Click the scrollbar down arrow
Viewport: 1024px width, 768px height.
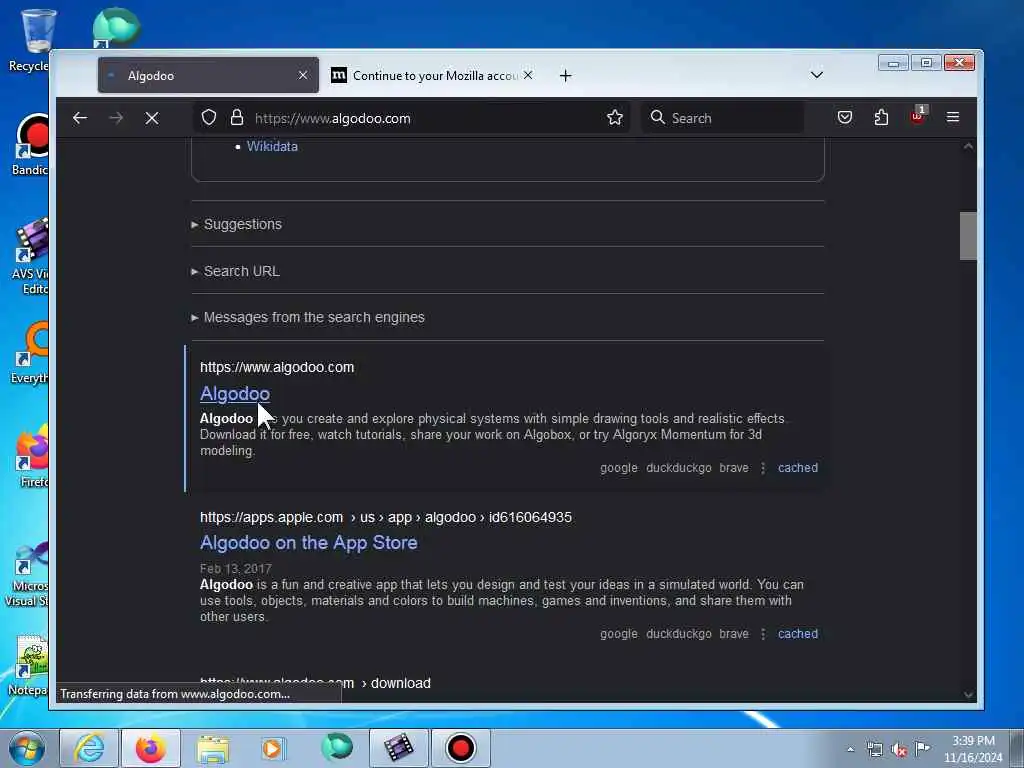click(968, 695)
